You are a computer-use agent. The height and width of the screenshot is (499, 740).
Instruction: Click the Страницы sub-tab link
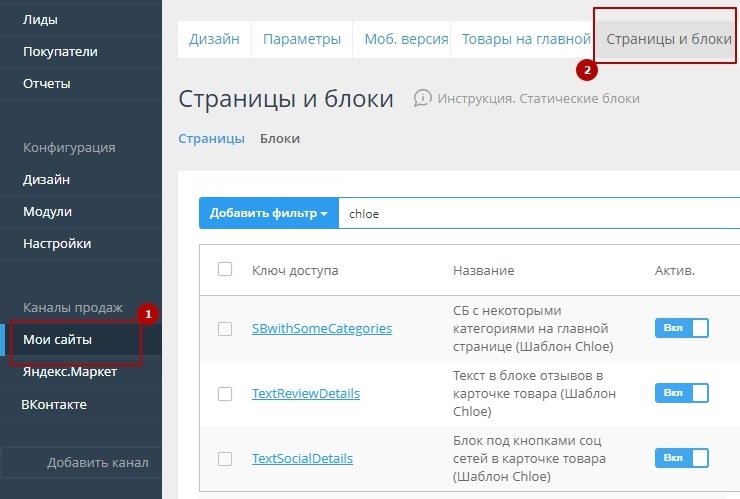click(x=211, y=139)
